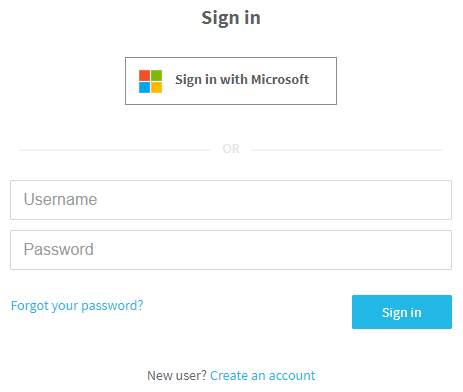Click the divider line right of OR
The height and width of the screenshot is (392, 463).
click(347, 150)
